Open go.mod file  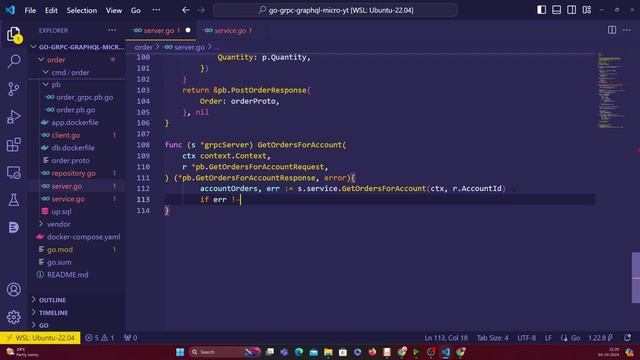[x=77, y=249]
